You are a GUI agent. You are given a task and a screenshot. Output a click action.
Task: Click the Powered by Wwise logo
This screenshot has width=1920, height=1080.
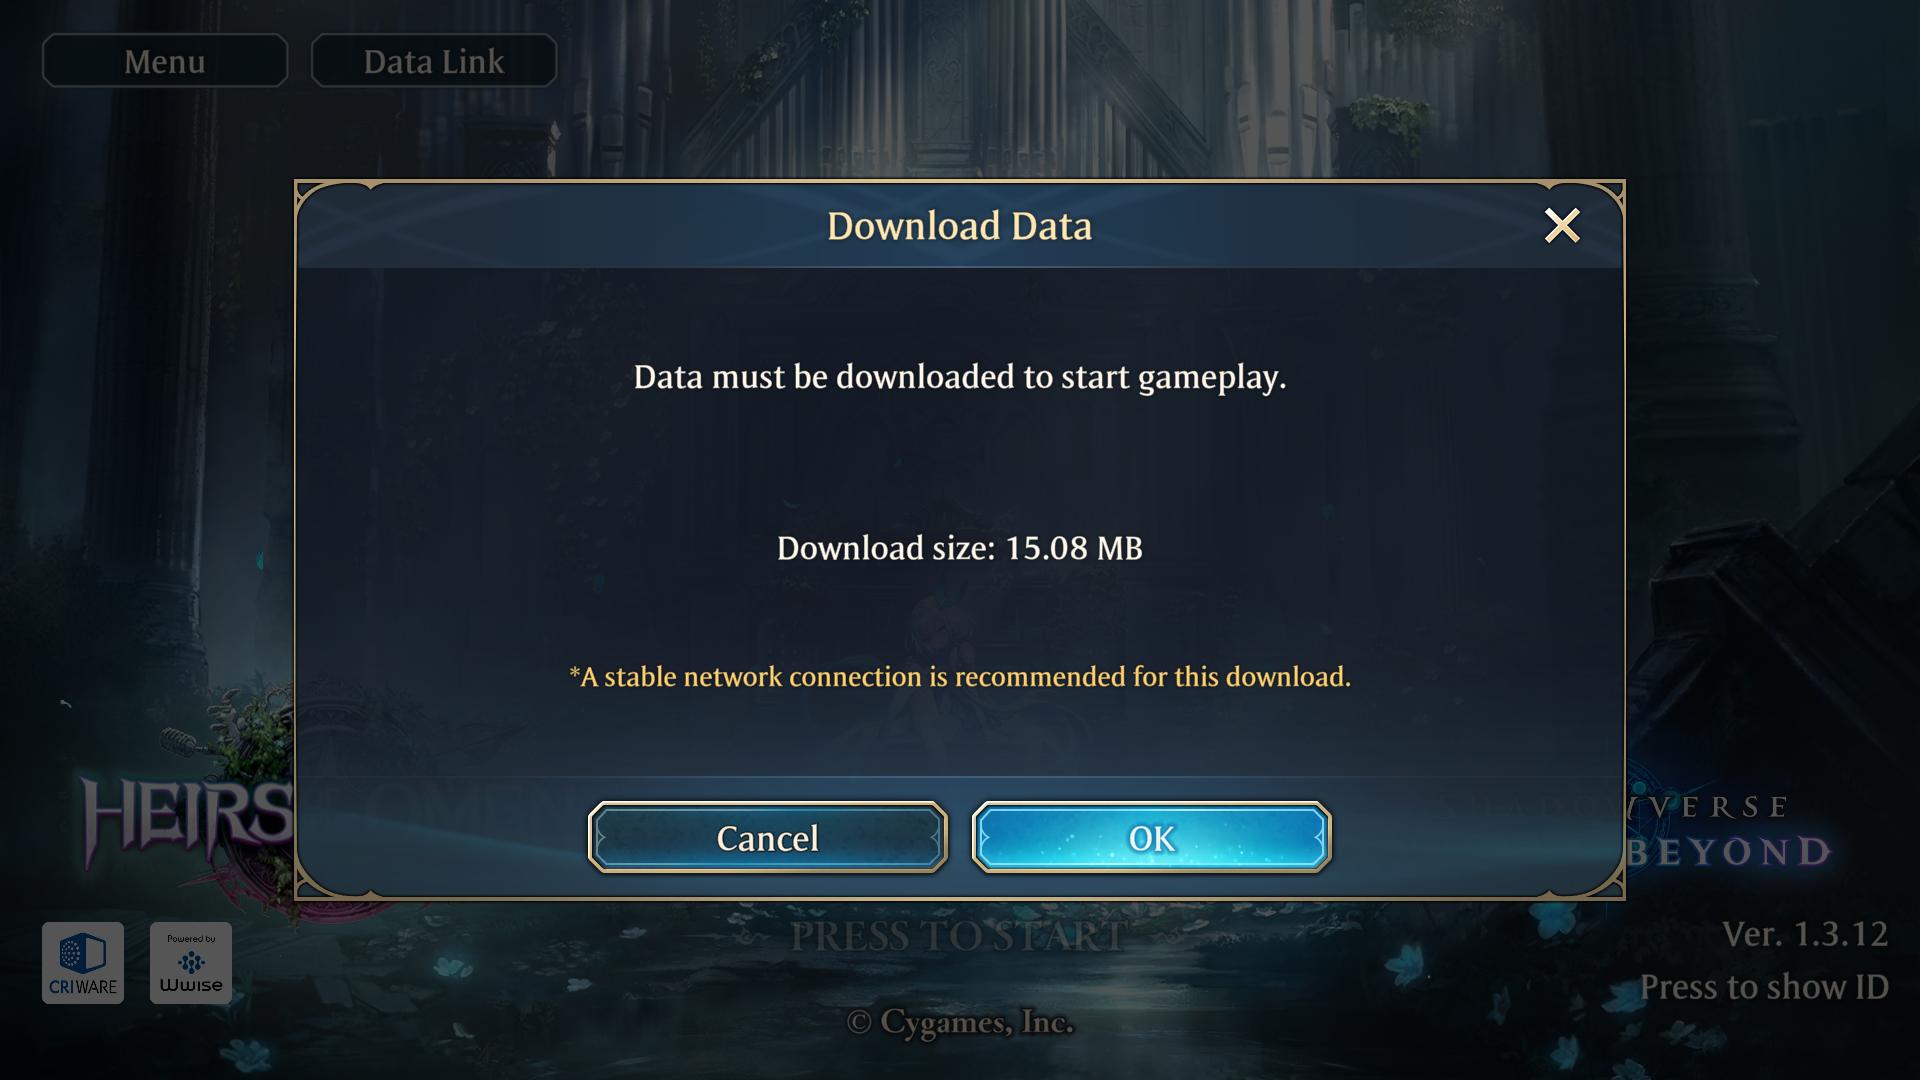191,963
